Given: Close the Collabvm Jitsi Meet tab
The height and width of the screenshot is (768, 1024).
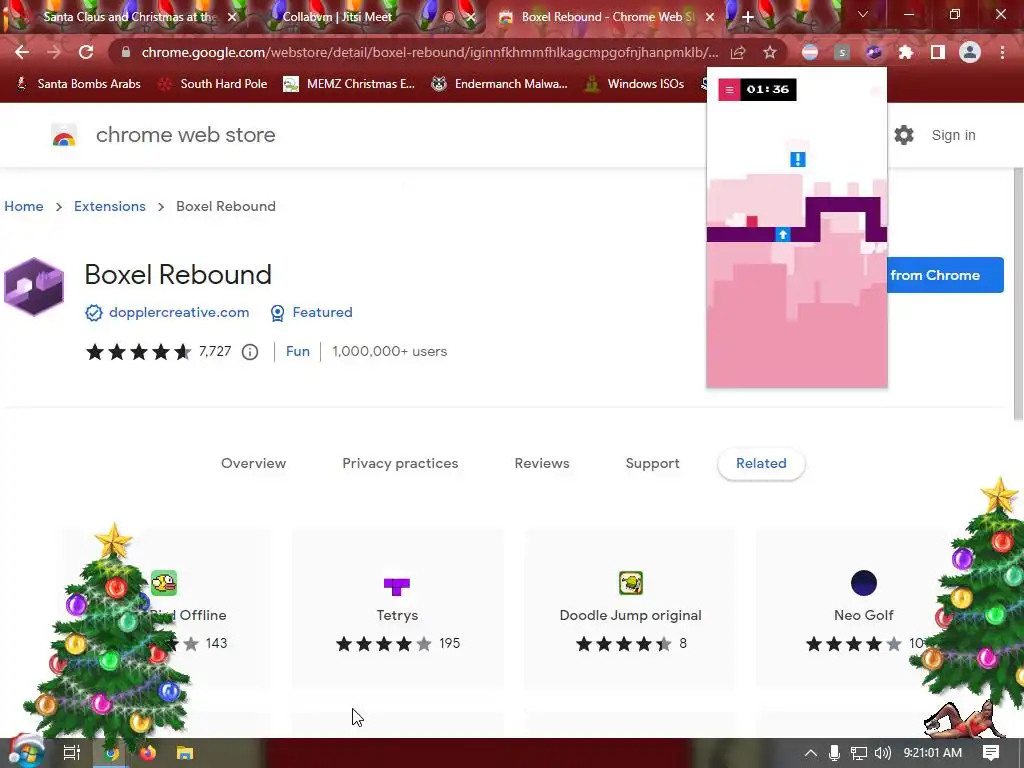Looking at the screenshot, I should click(471, 17).
